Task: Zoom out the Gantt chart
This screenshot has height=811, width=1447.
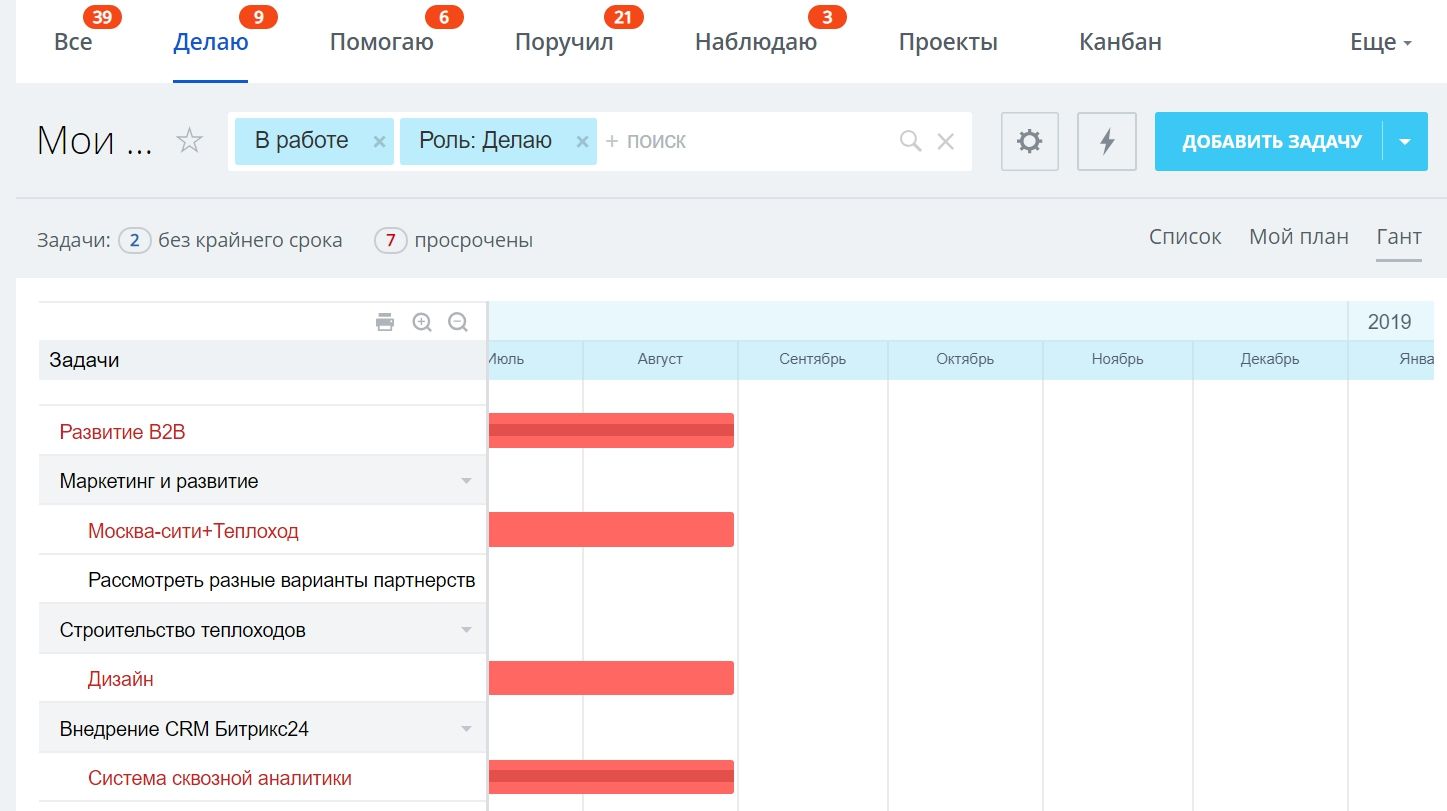Action: pyautogui.click(x=458, y=322)
